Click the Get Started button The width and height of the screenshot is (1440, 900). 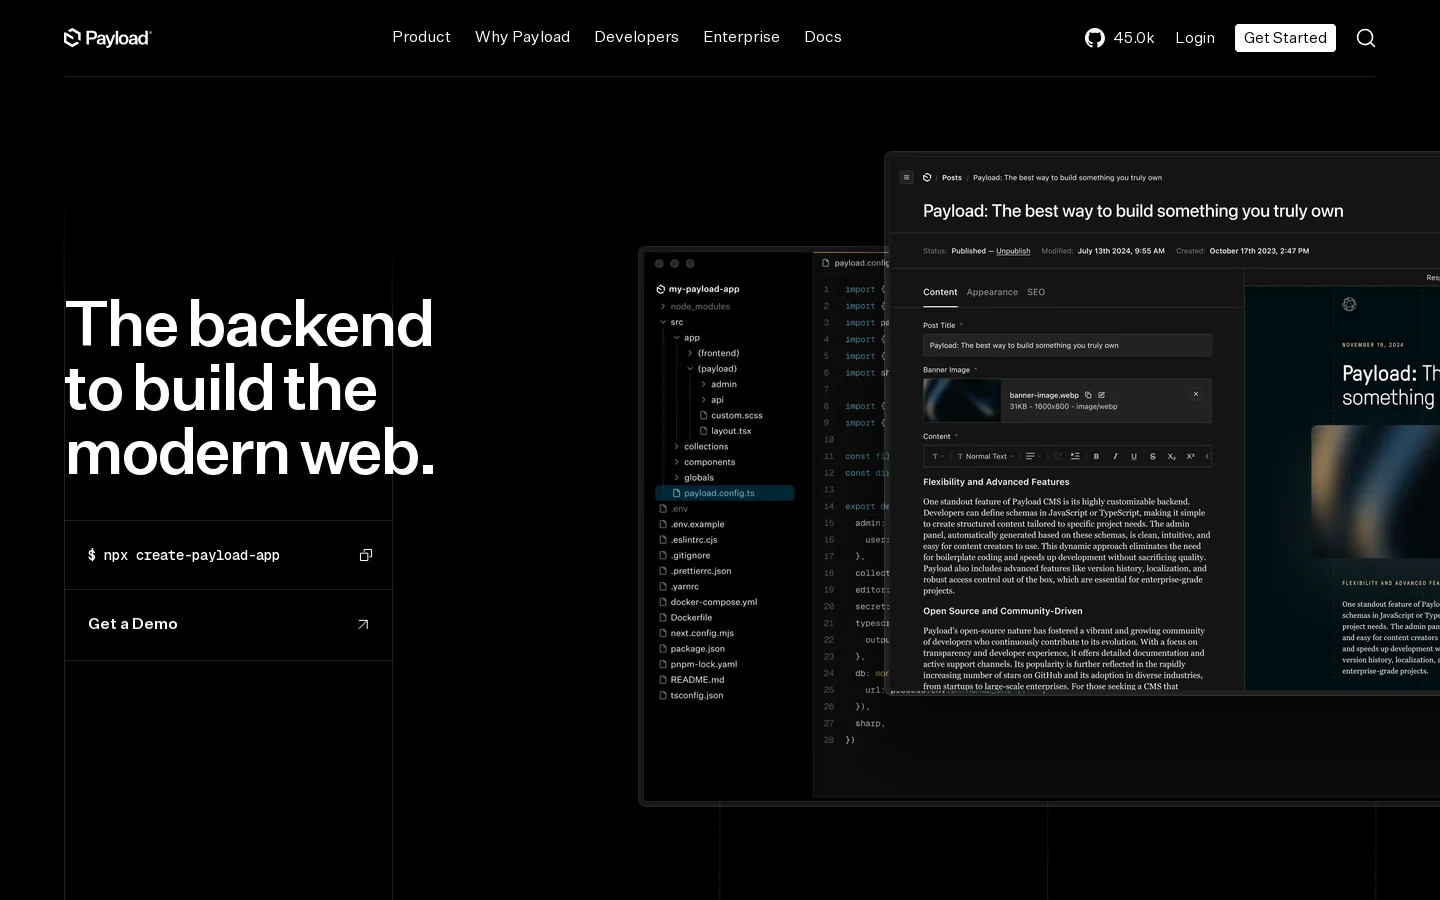pos(1285,38)
